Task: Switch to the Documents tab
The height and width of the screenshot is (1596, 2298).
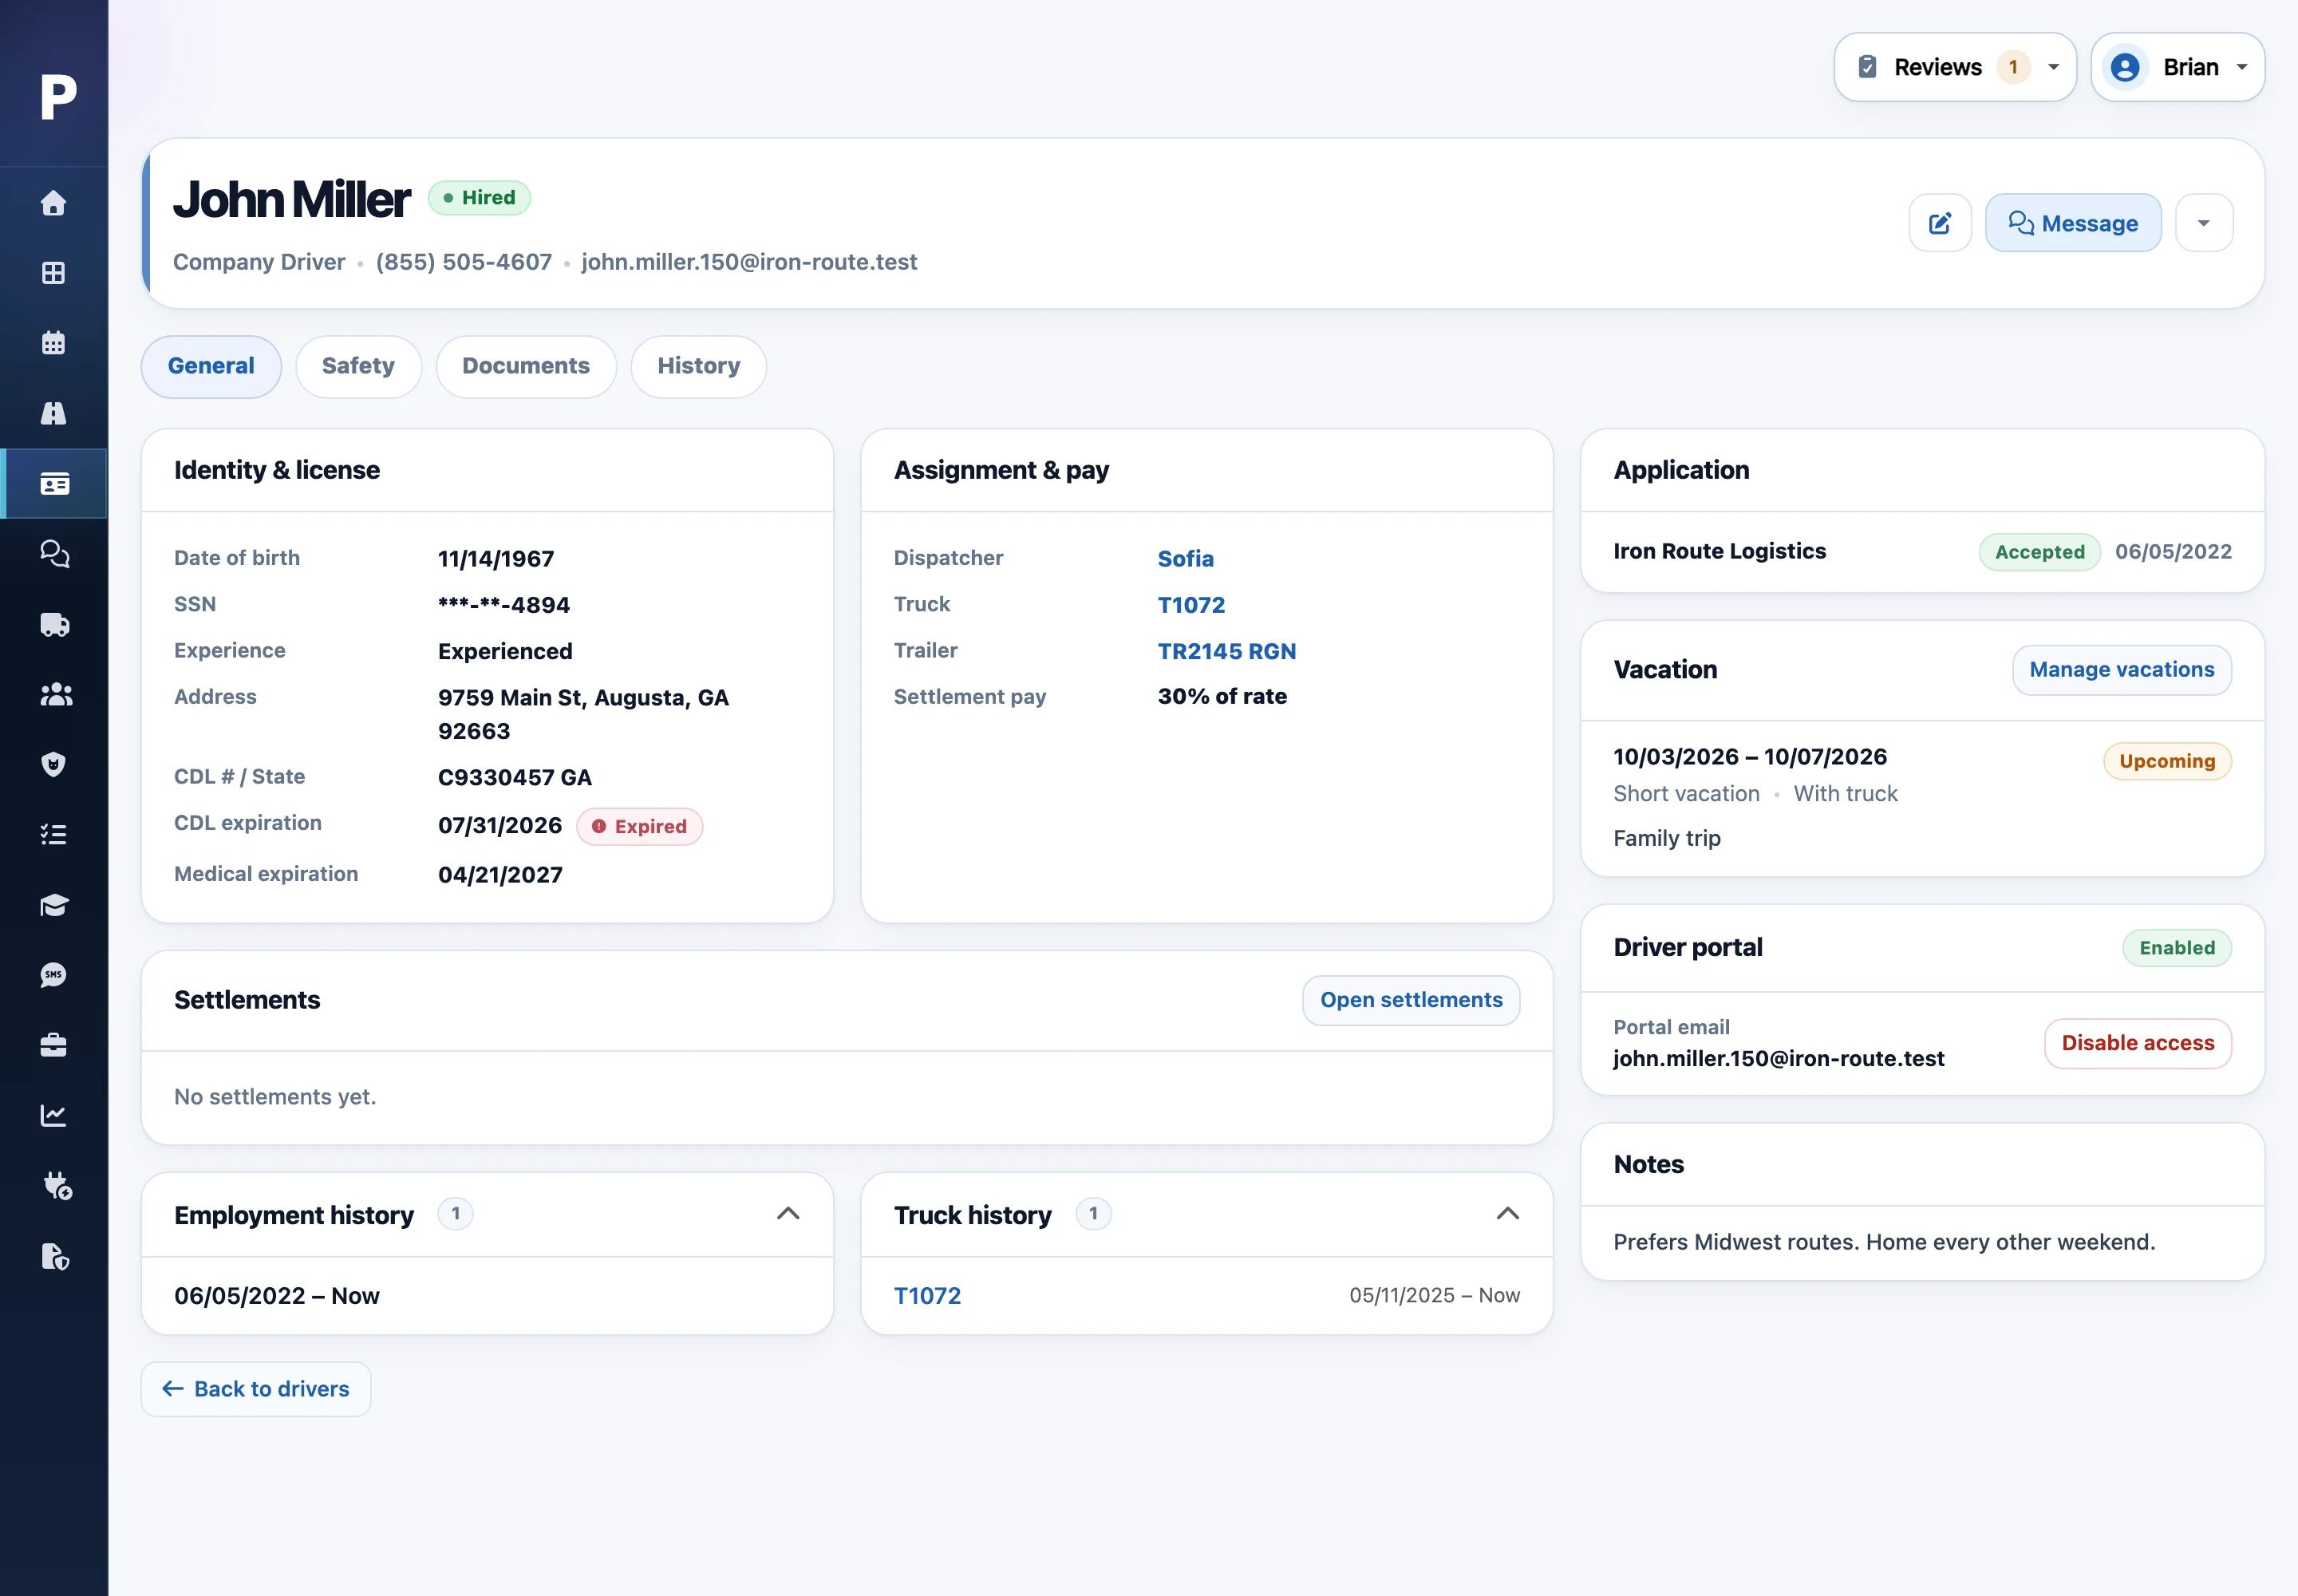Action: tap(526, 366)
